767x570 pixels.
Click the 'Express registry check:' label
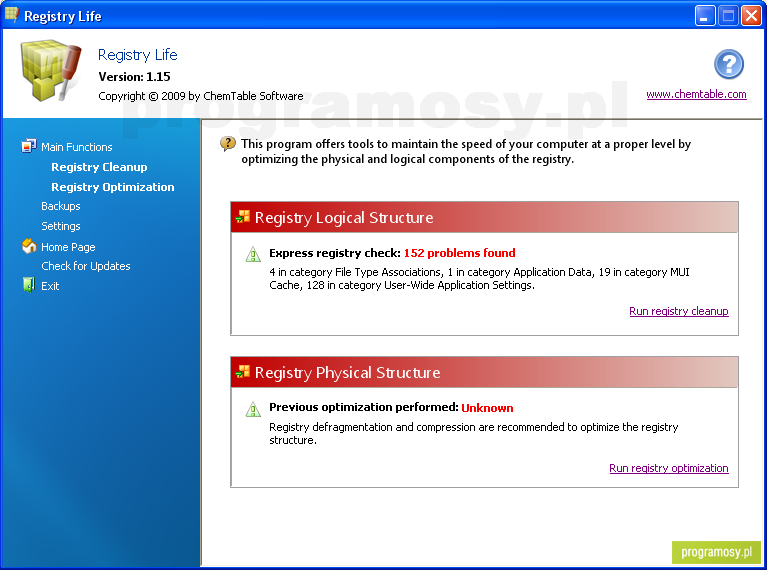point(335,253)
